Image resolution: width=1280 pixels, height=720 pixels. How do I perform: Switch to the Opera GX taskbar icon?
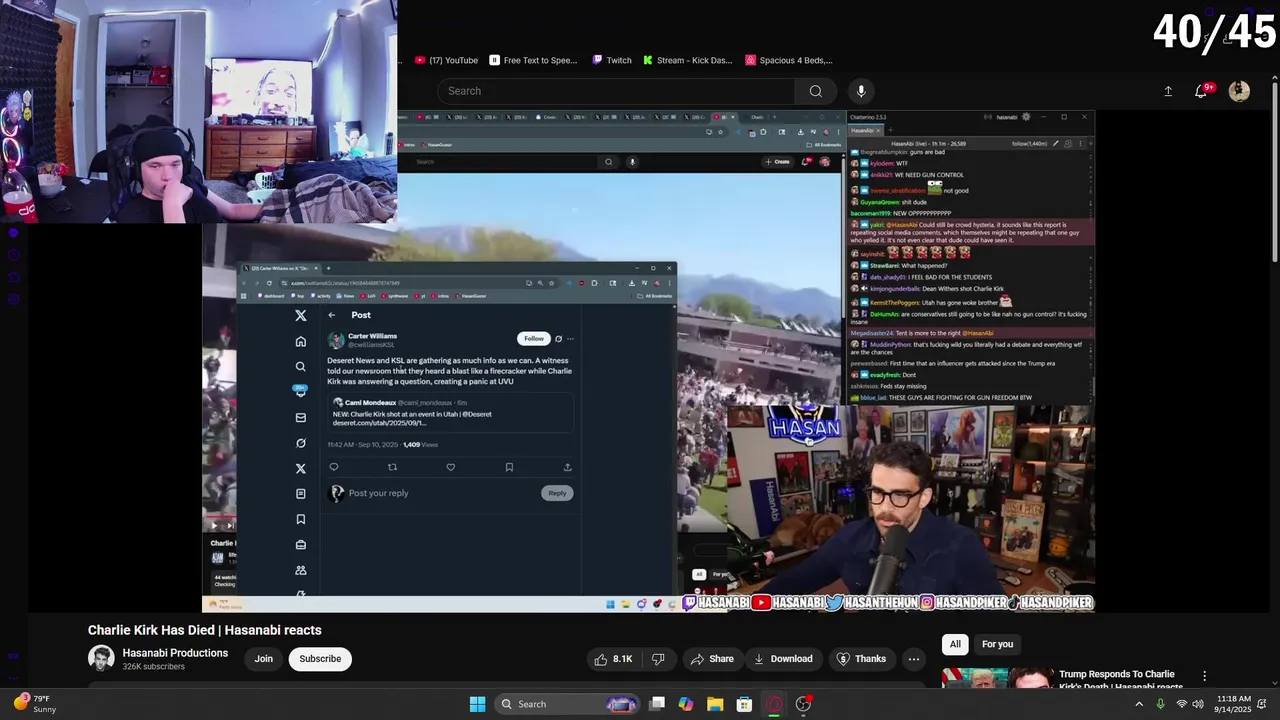coord(773,704)
